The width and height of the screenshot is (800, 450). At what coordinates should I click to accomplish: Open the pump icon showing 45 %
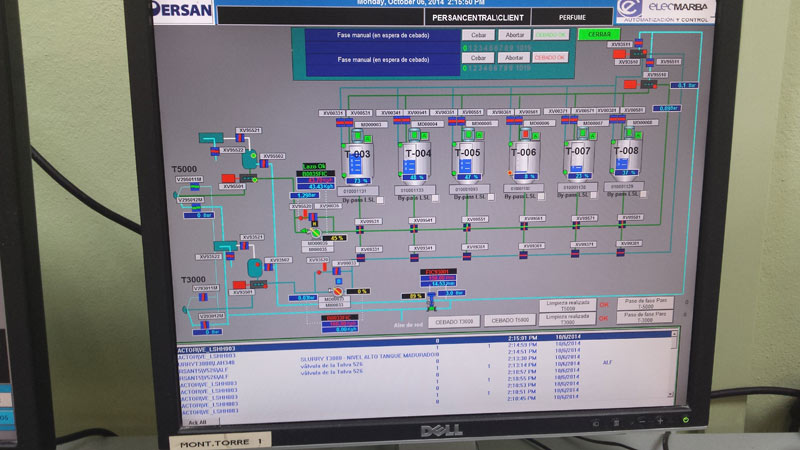click(316, 233)
